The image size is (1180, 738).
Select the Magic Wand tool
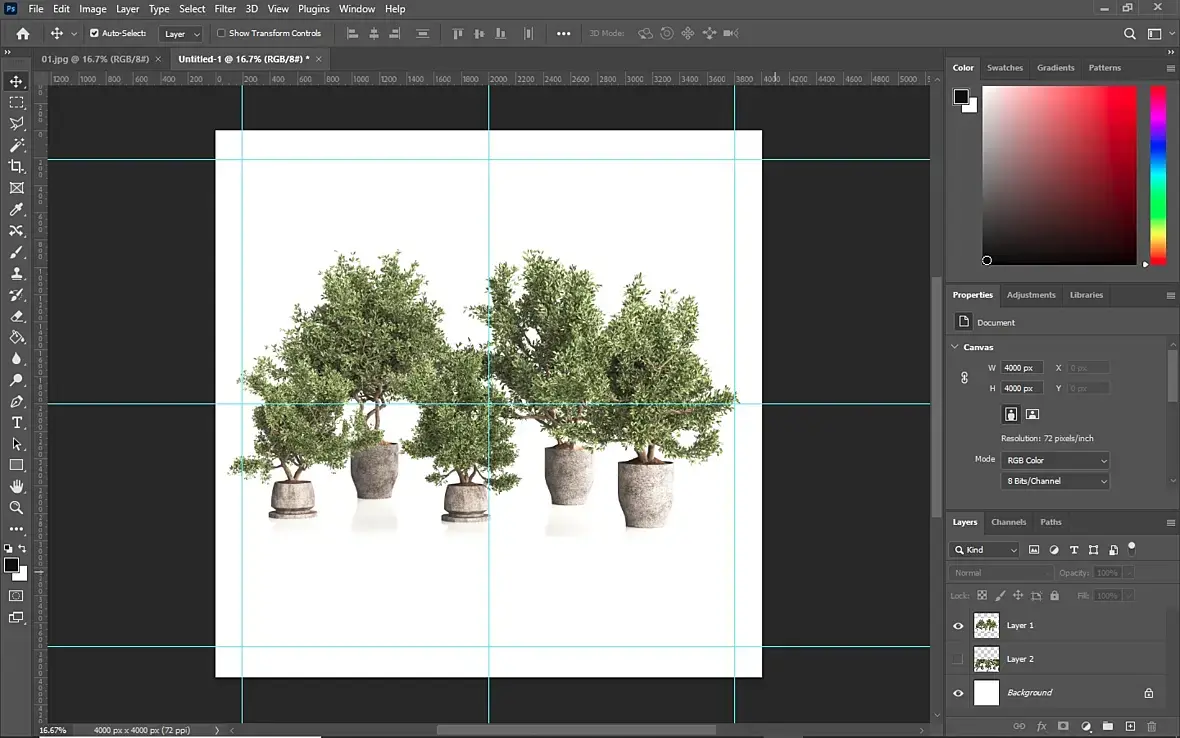click(x=16, y=145)
